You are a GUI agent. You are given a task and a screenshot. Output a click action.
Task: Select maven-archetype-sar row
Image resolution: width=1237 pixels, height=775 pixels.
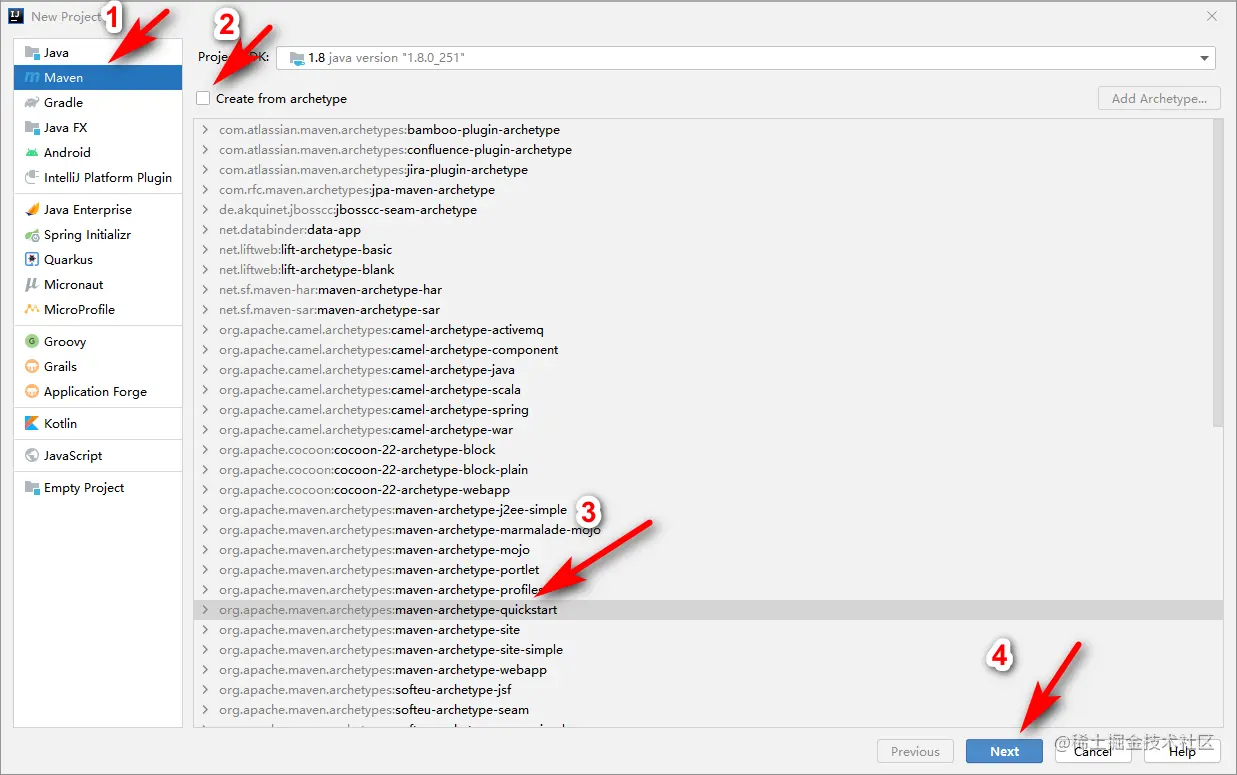[x=702, y=310]
